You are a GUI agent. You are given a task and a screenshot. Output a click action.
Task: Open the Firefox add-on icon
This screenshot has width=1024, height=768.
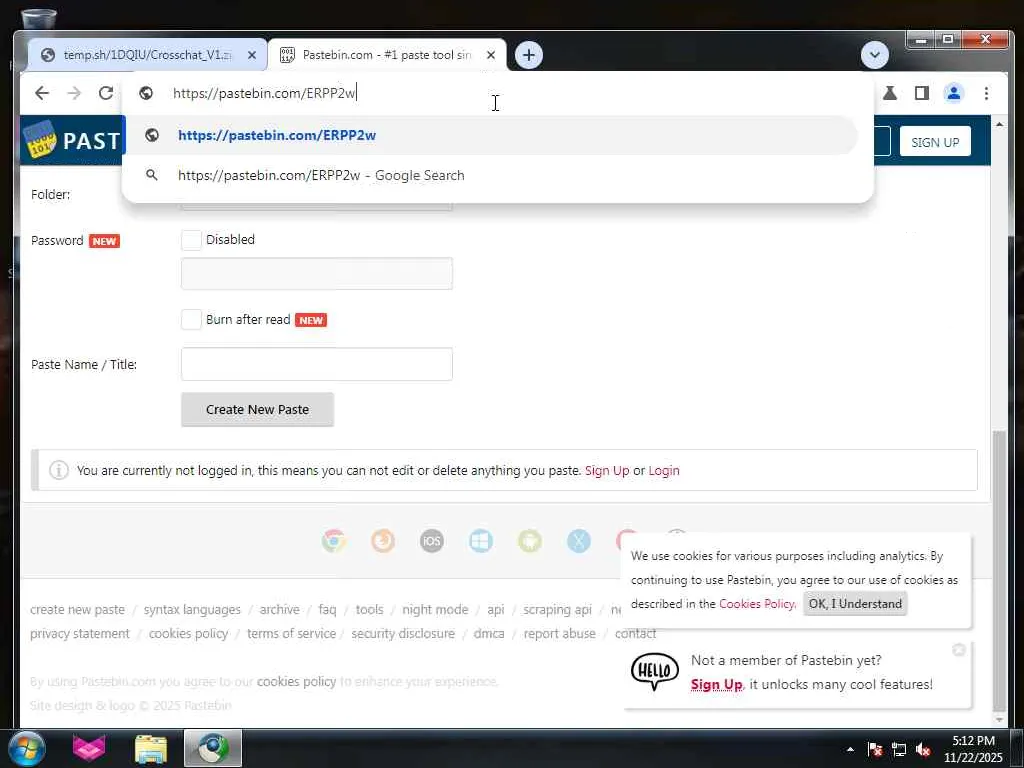tap(383, 541)
